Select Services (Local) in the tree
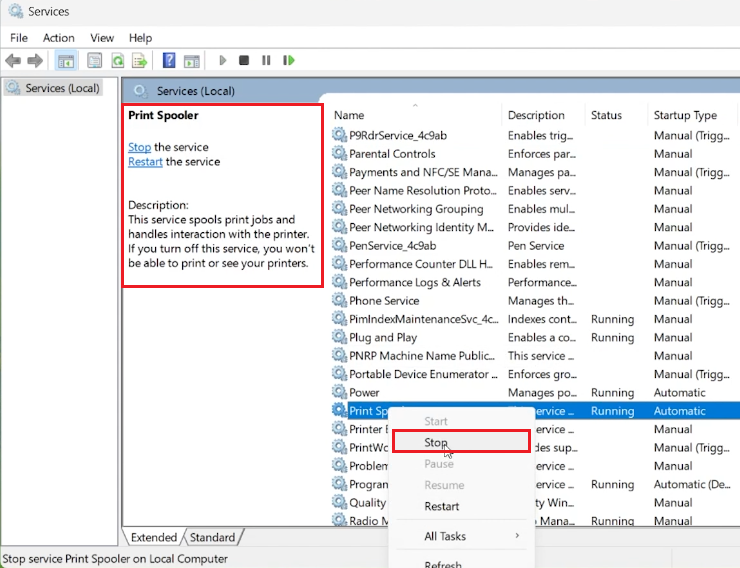This screenshot has height=568, width=740. (61, 88)
